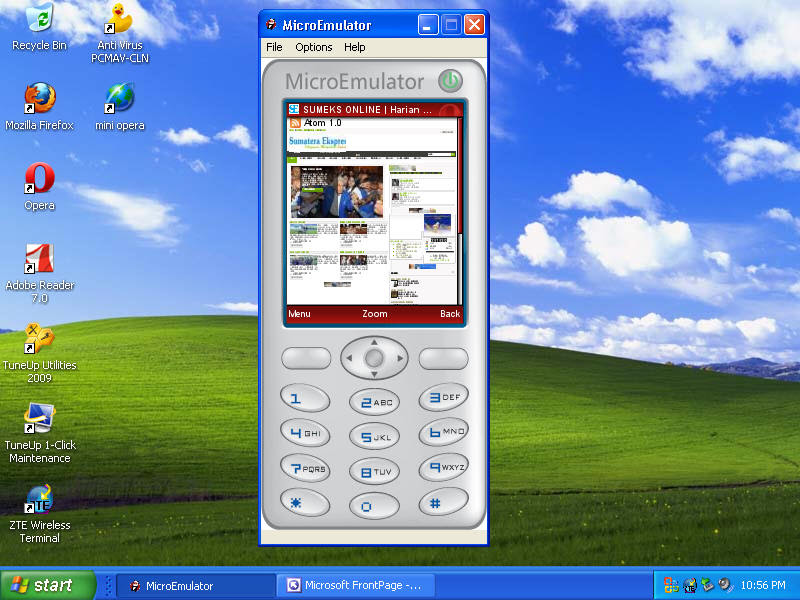The image size is (800, 600).
Task: Switch to MicroEmulator taskbar button
Action: [x=196, y=586]
